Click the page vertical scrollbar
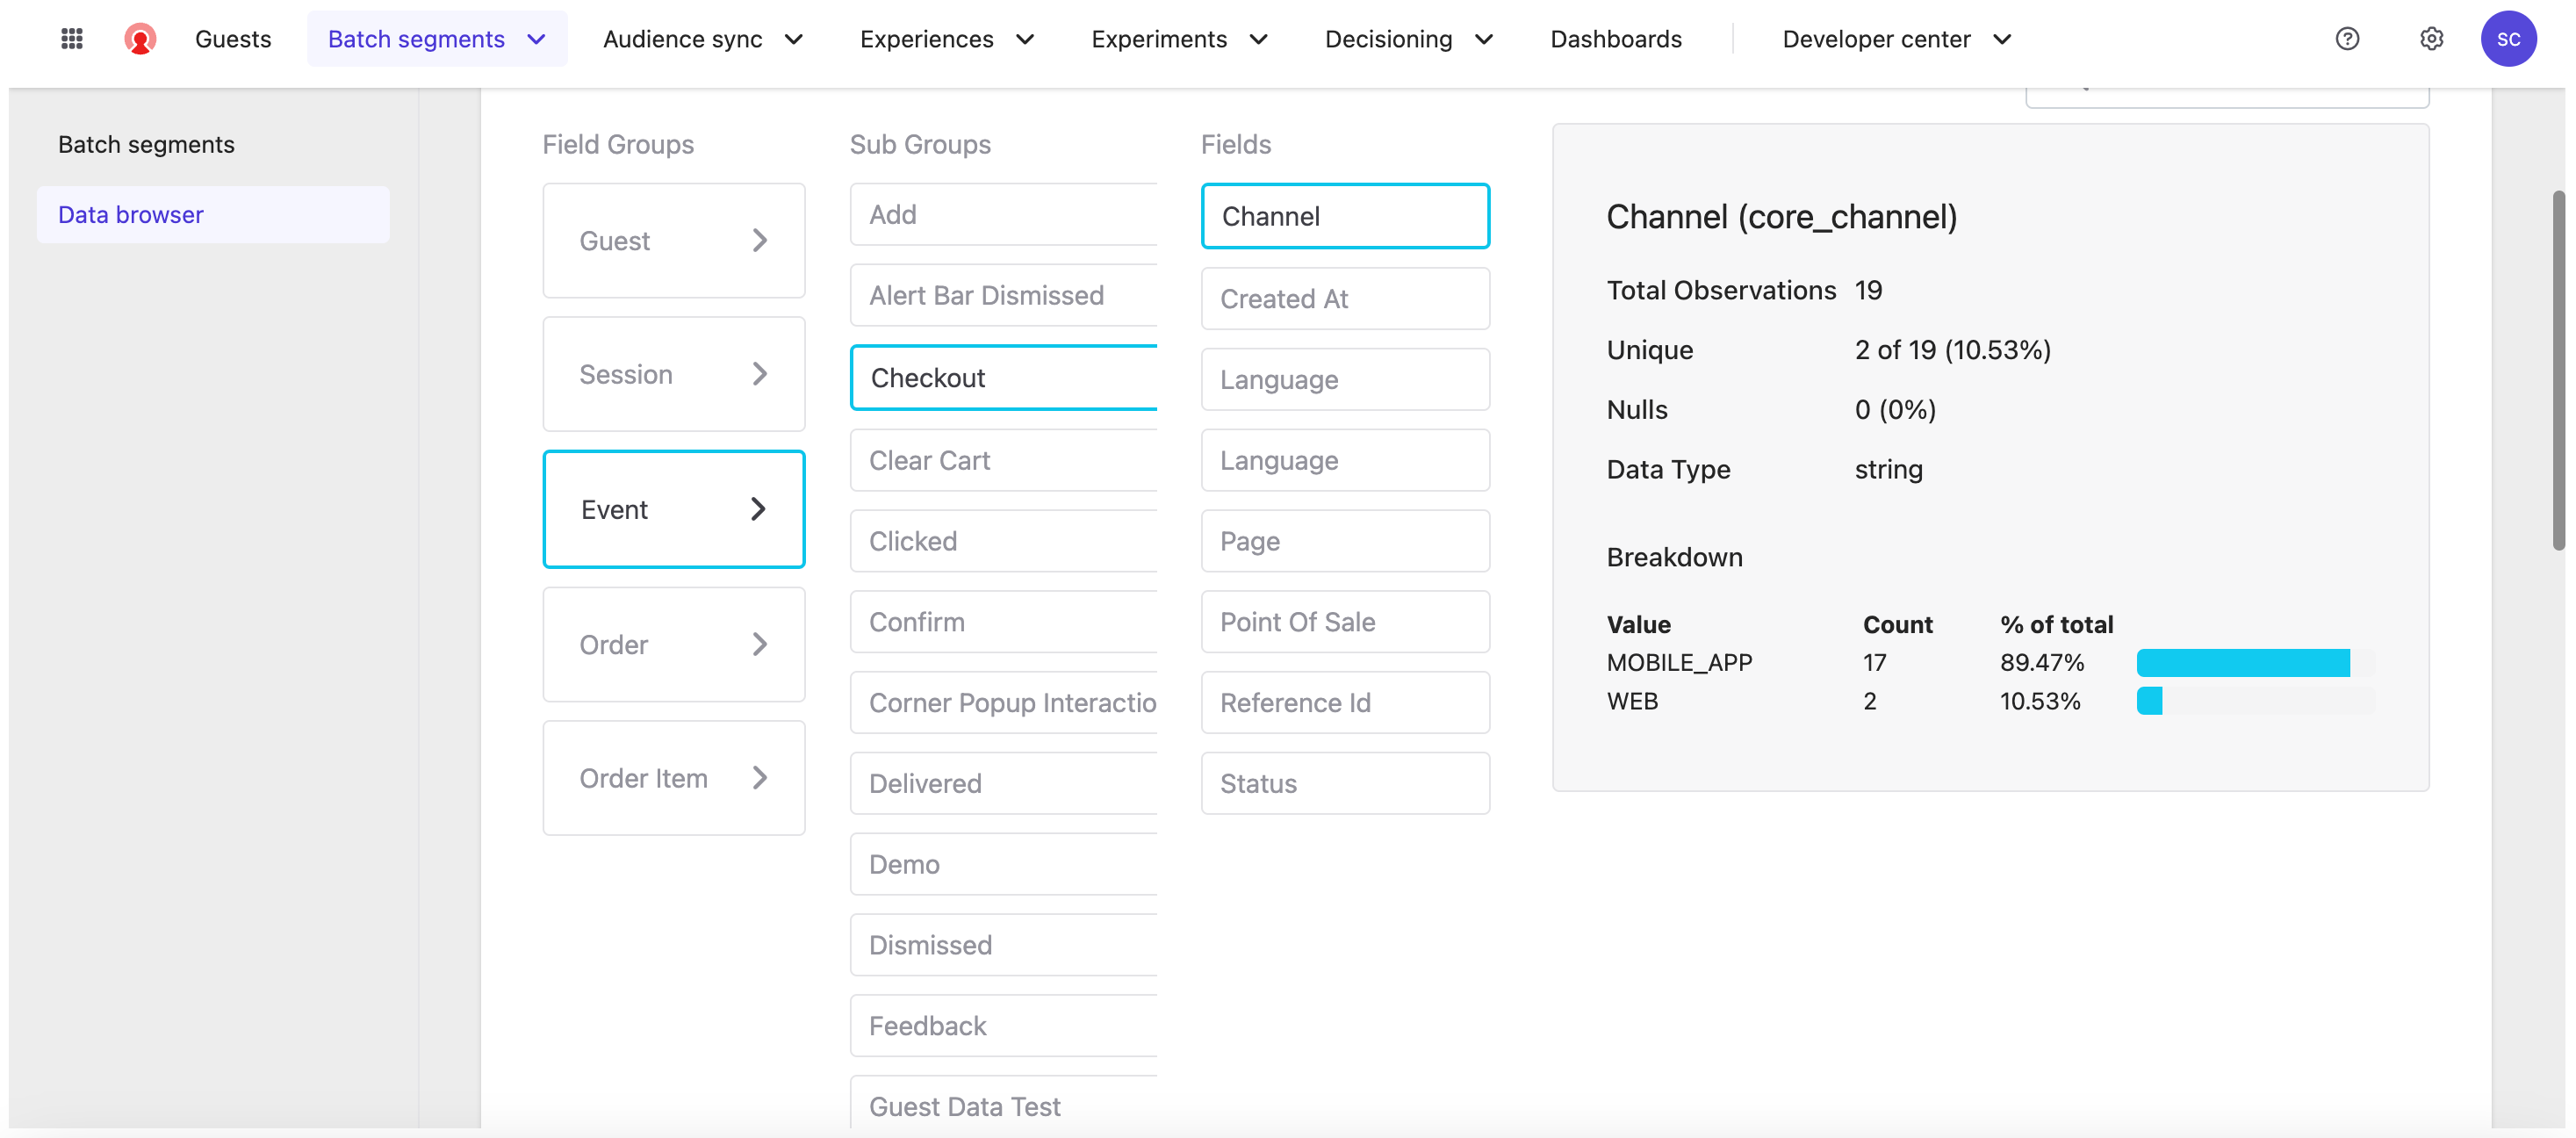Viewport: 2576px width, 1138px height. [x=2558, y=370]
